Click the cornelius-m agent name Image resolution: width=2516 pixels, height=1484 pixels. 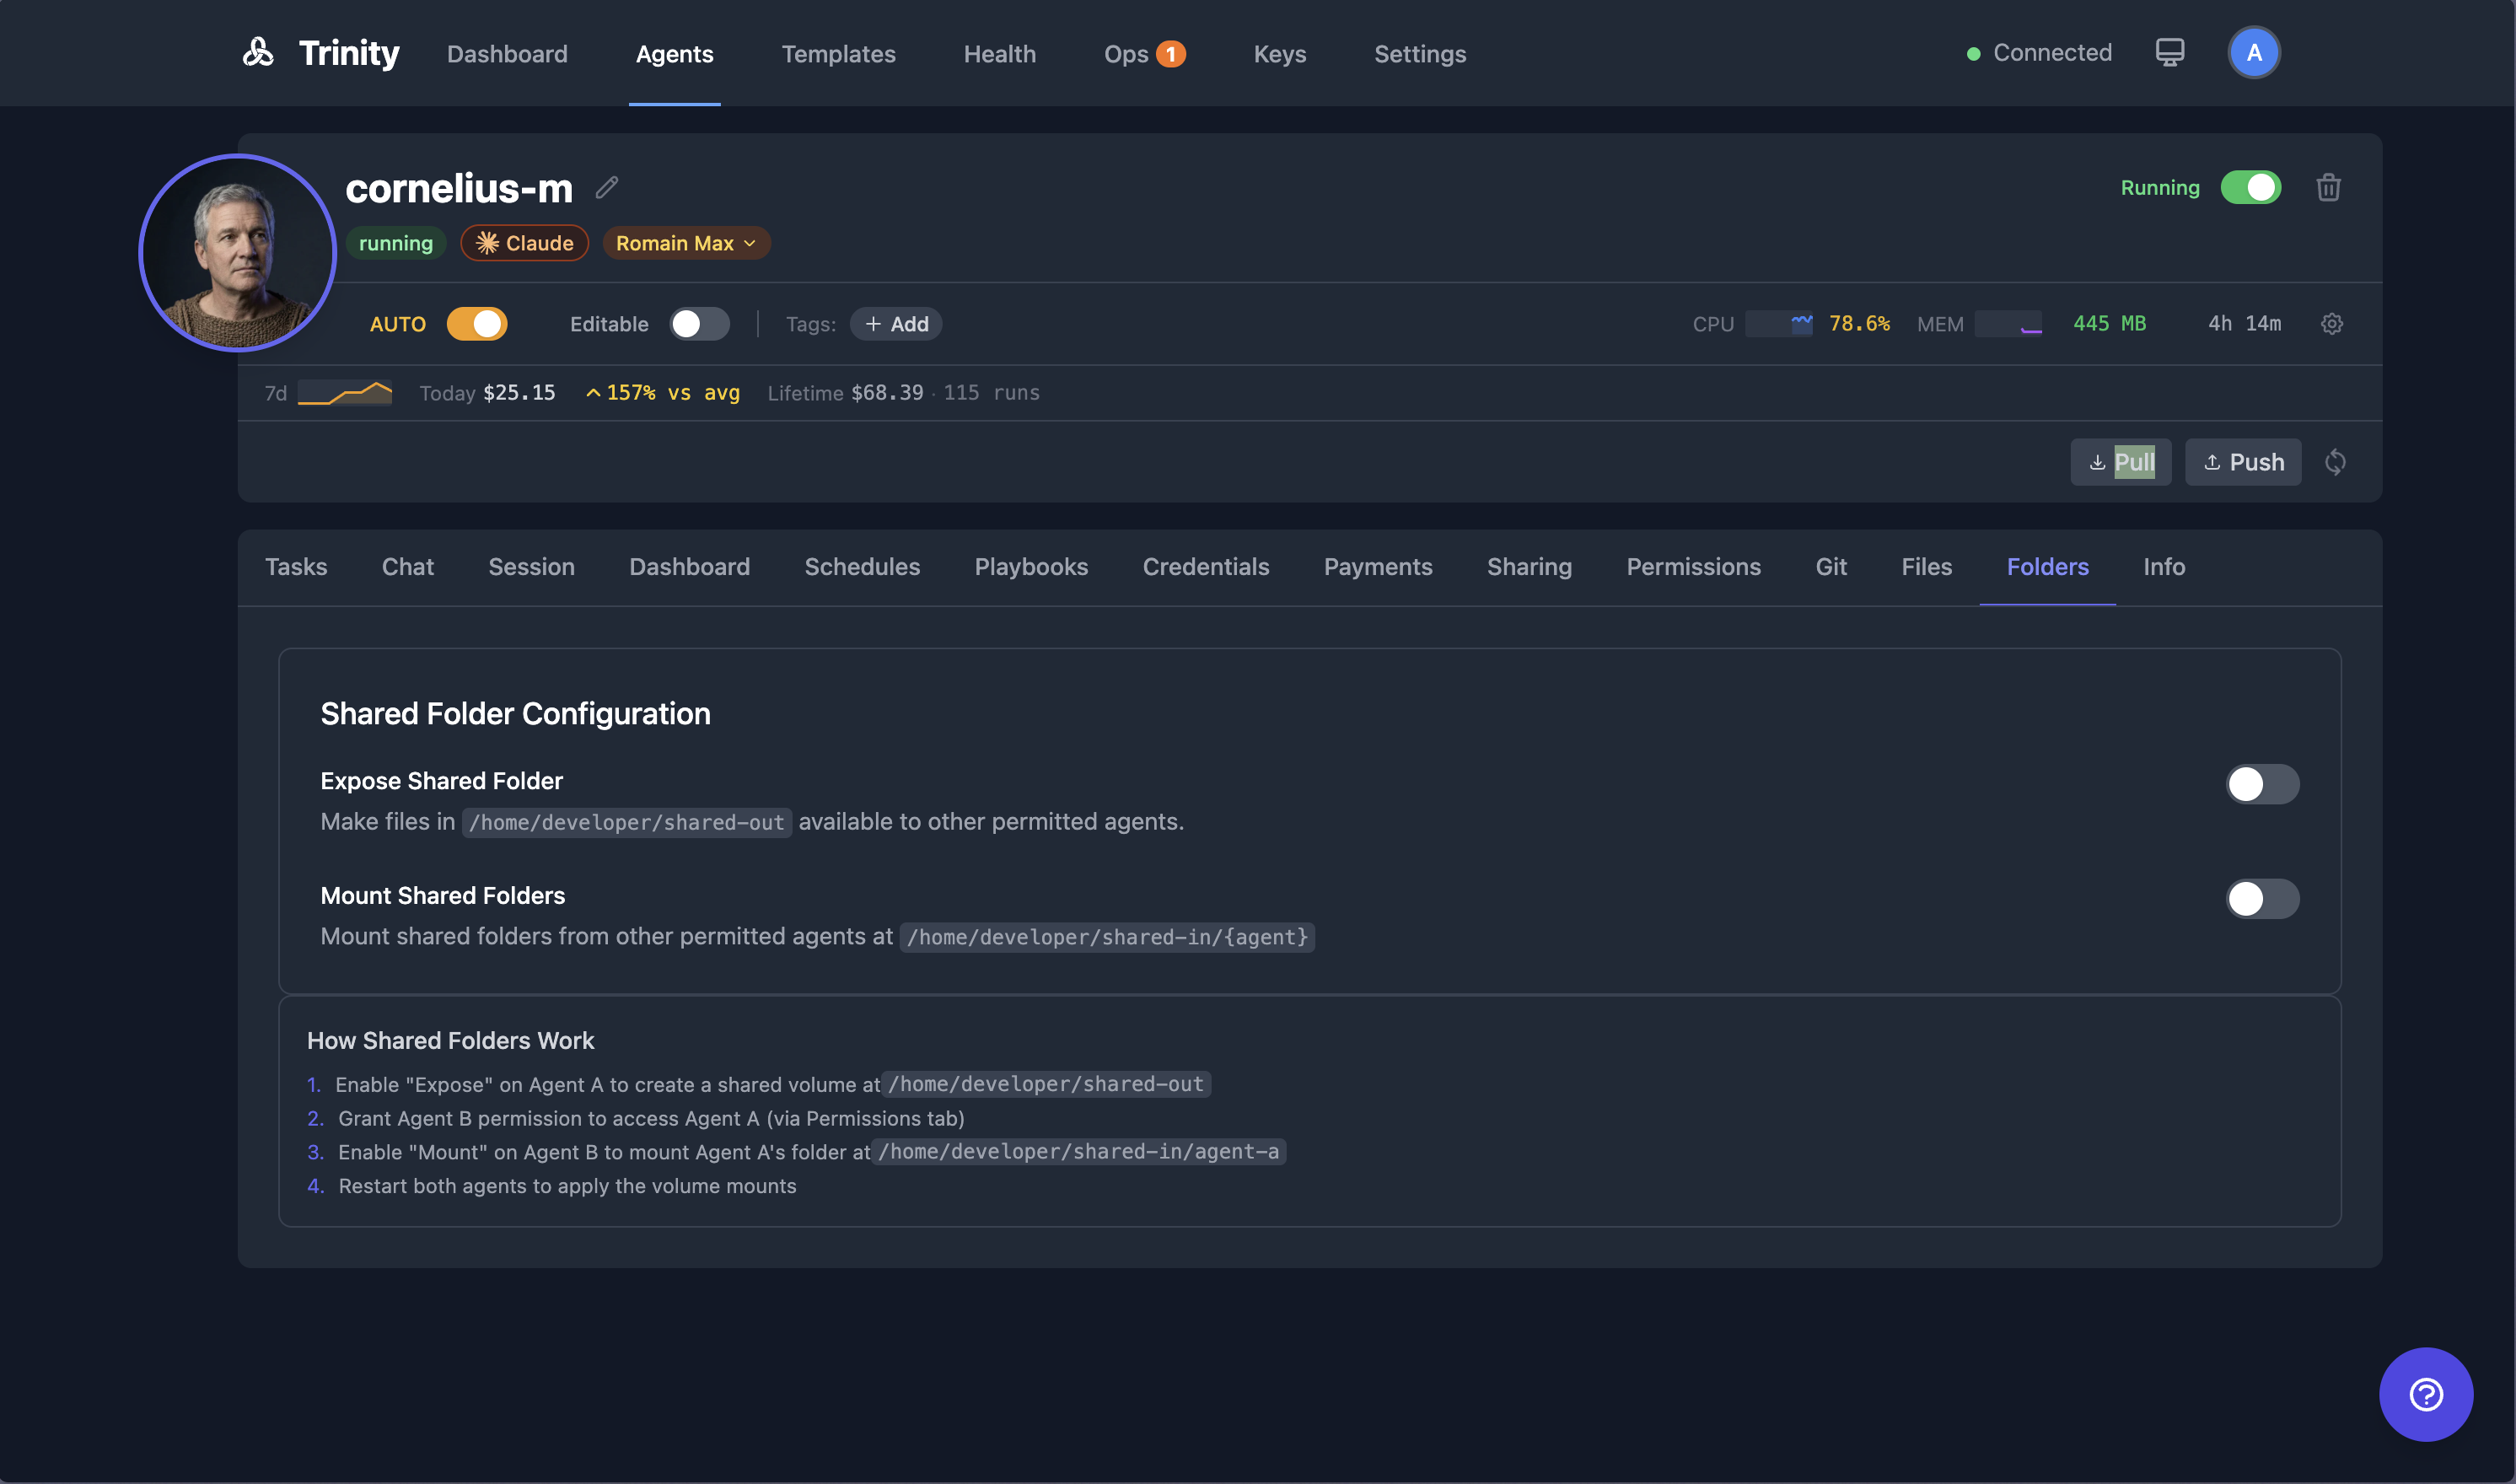[x=459, y=188]
